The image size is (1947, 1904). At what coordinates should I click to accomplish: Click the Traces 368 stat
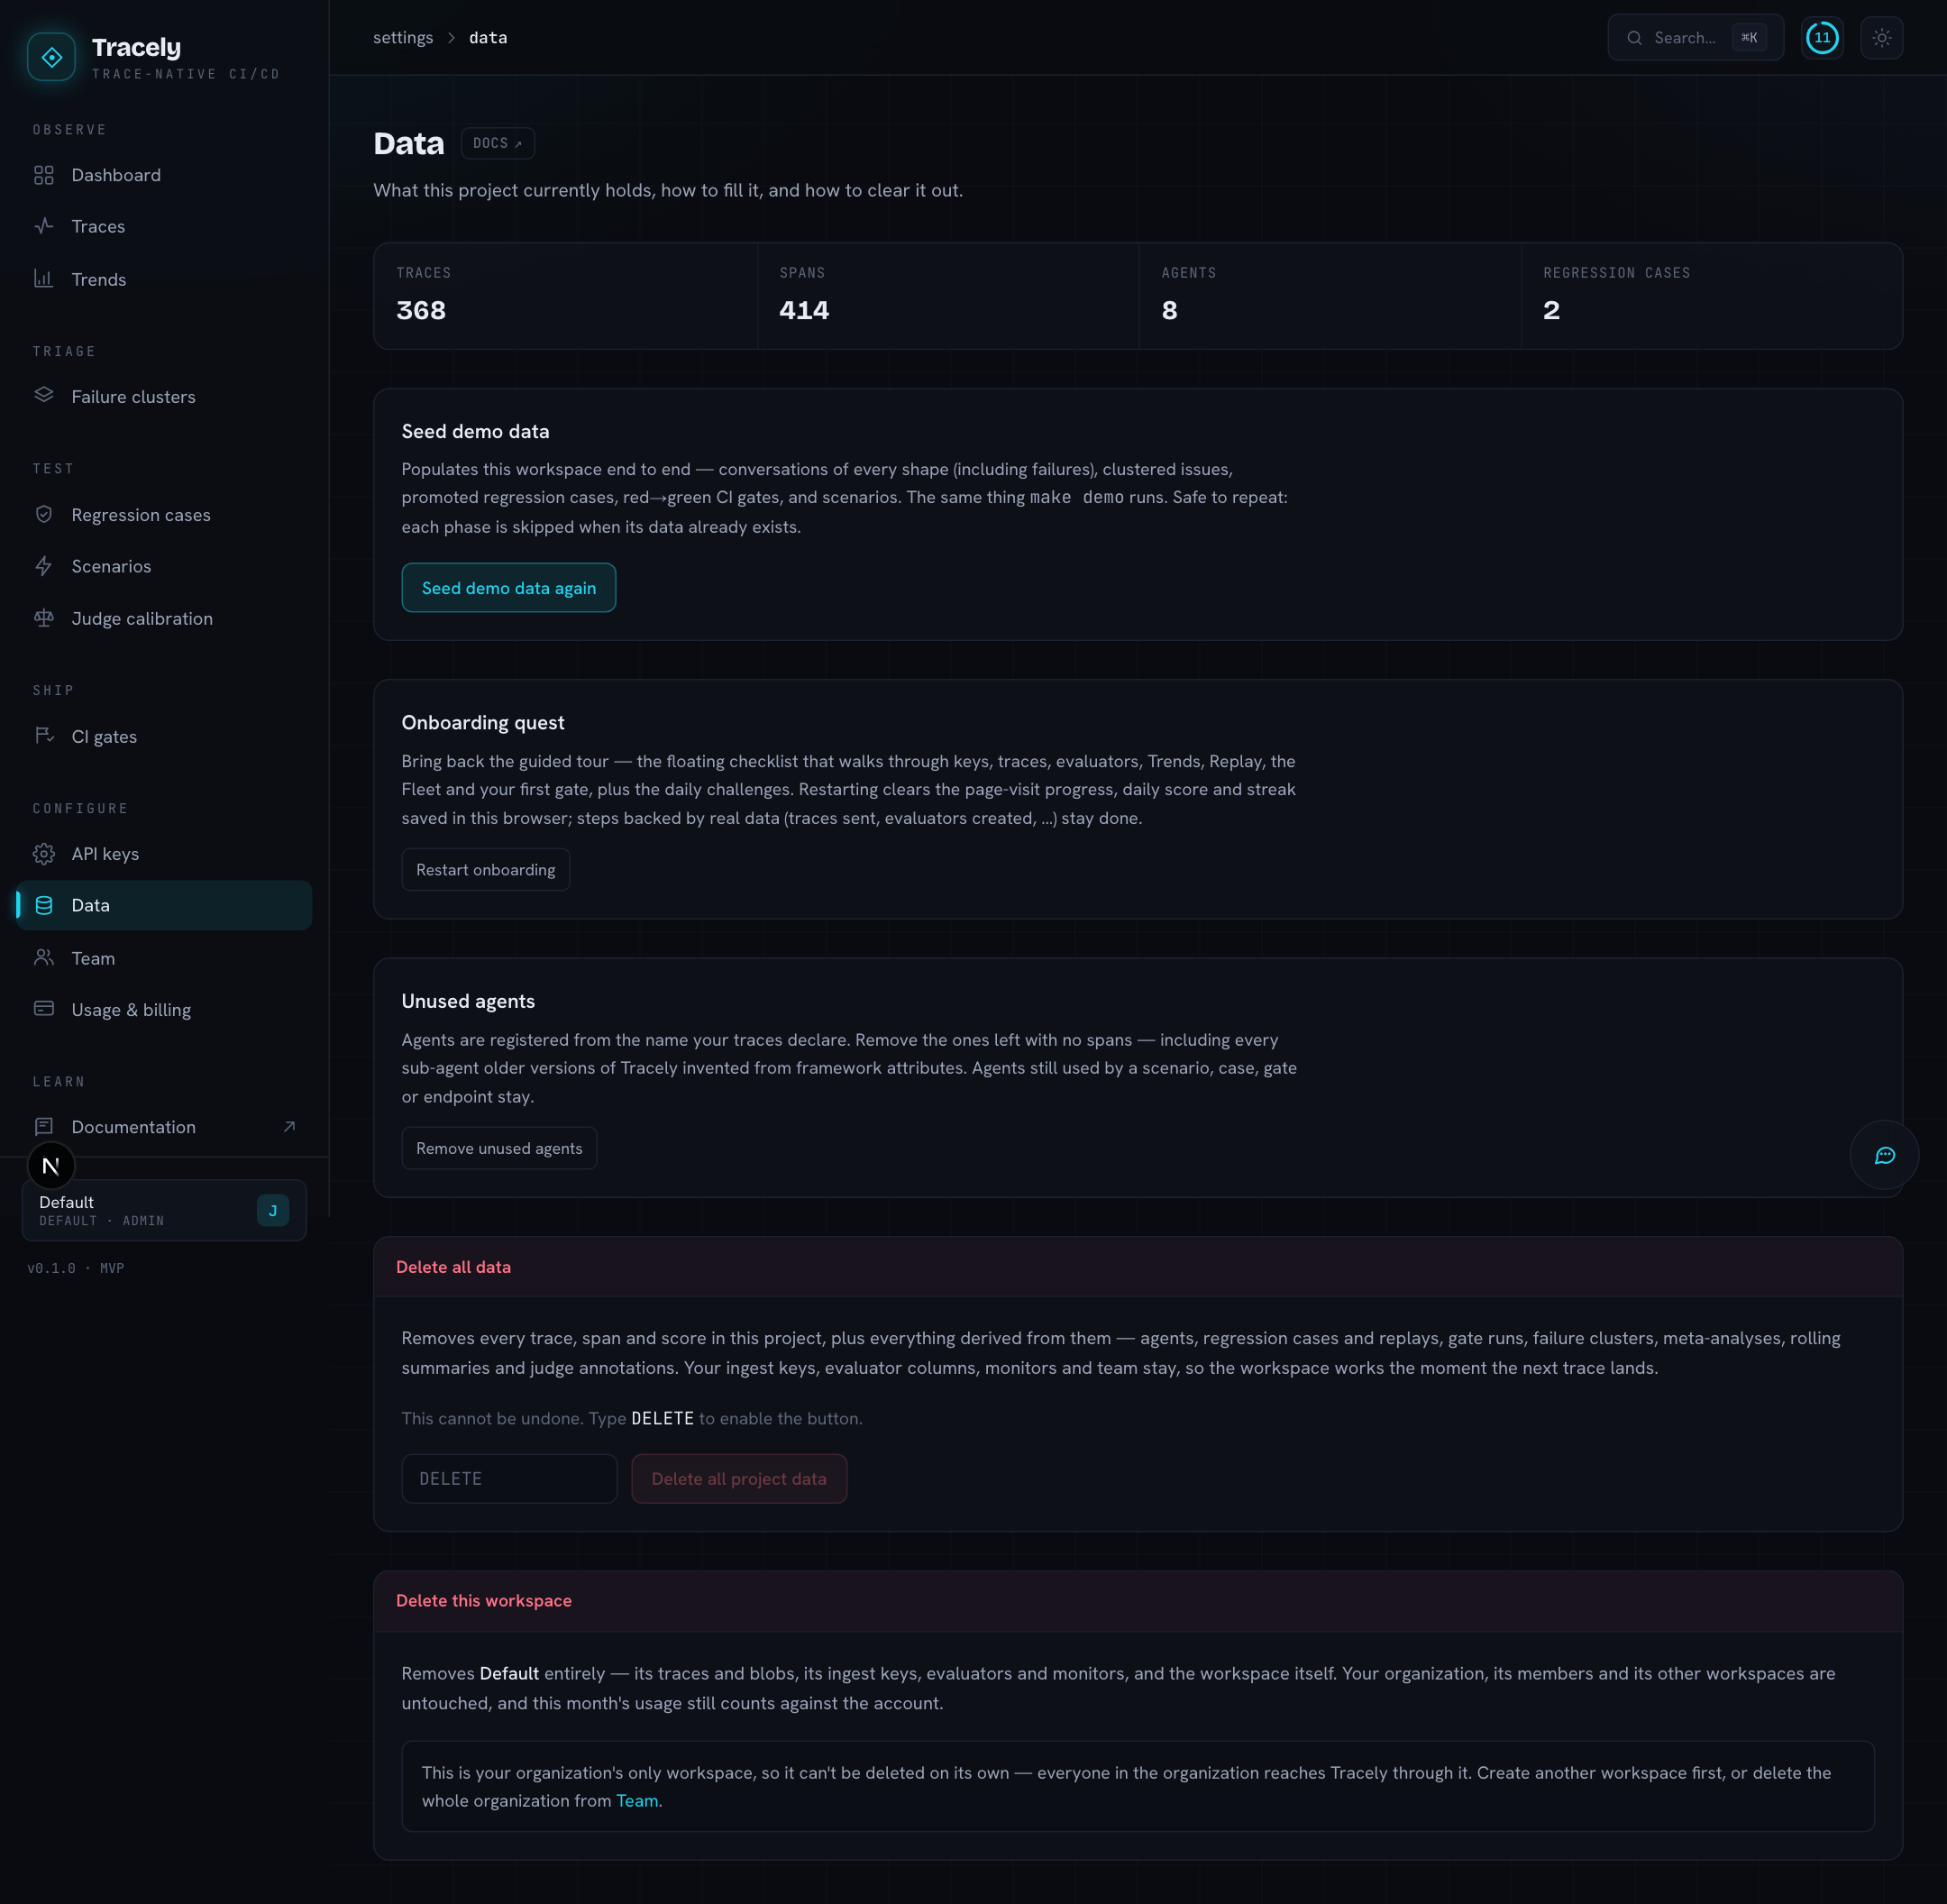[565, 296]
